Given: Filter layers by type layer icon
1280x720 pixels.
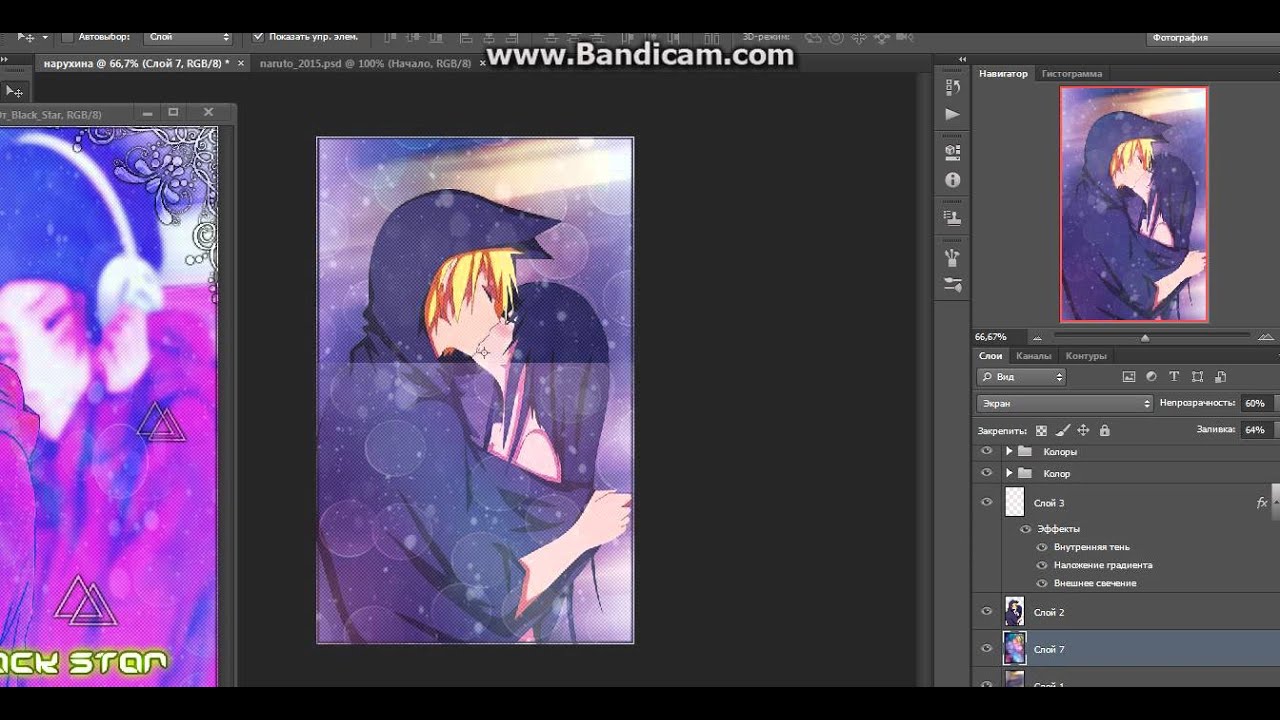Looking at the screenshot, I should [1174, 377].
